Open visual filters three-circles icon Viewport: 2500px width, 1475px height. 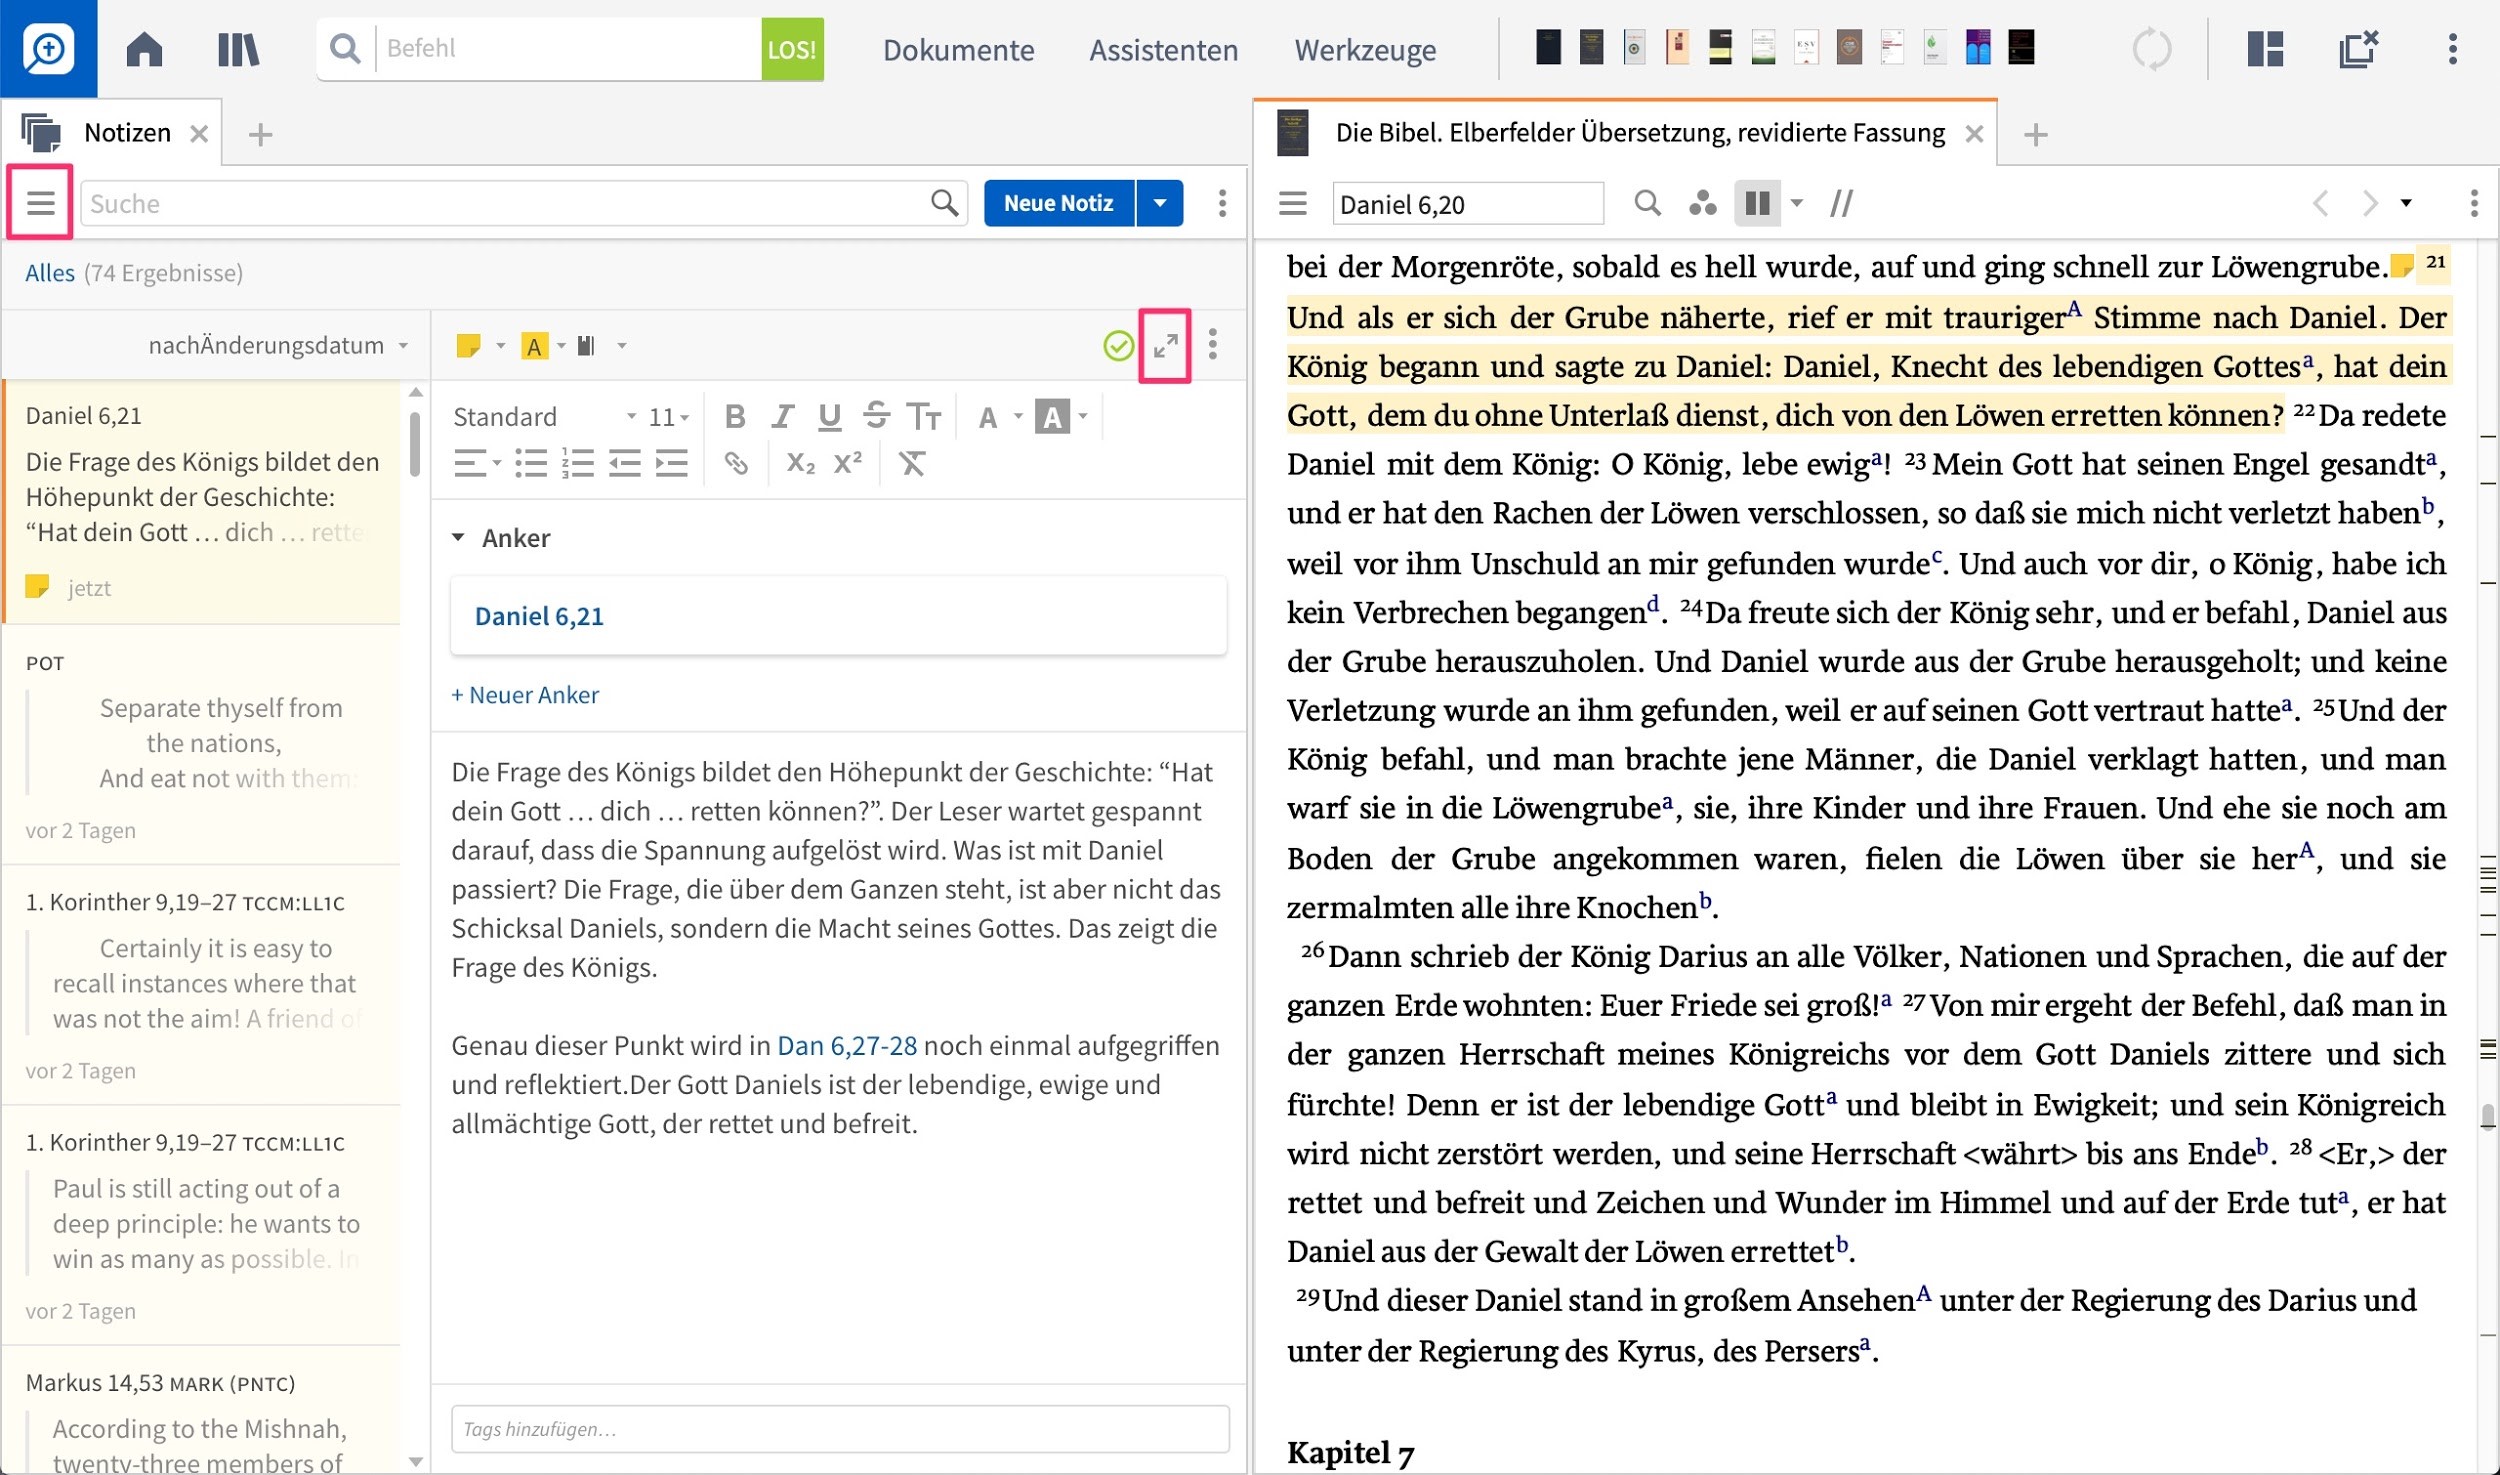(1703, 203)
